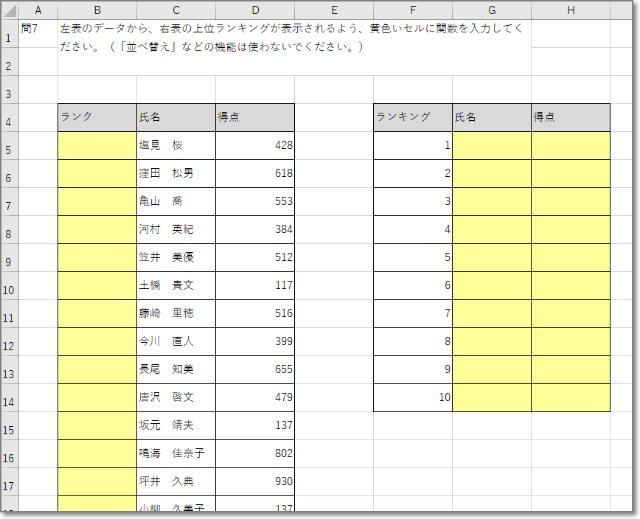Image resolution: width=640 pixels, height=519 pixels.
Task: Select column D header
Action: pyautogui.click(x=255, y=10)
